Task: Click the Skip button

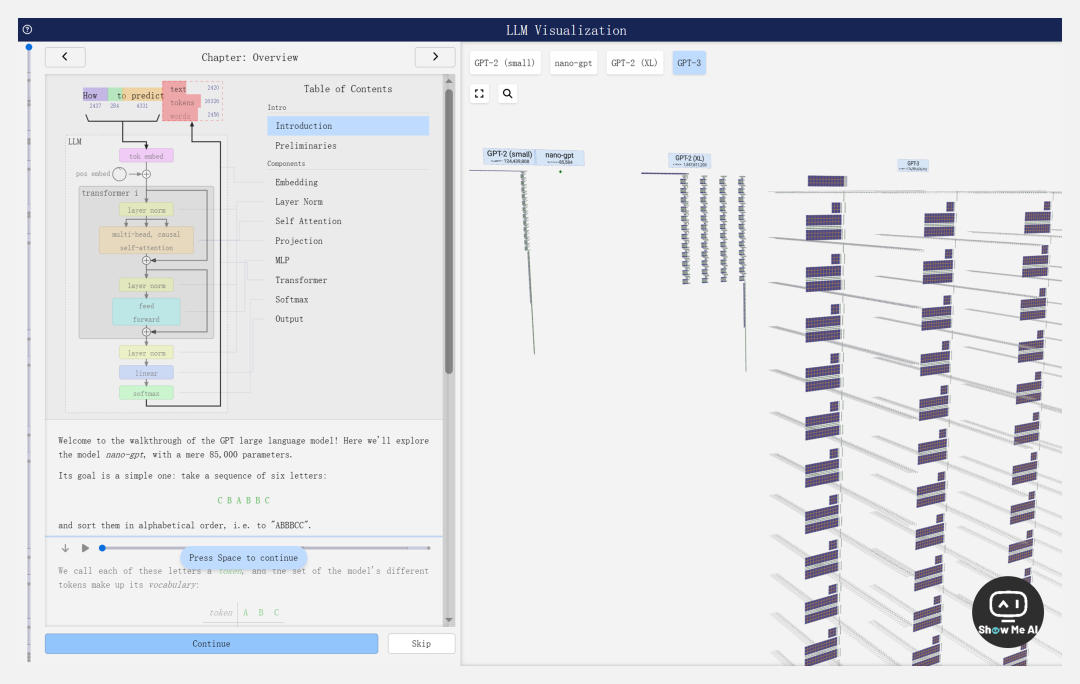Action: click(x=421, y=643)
